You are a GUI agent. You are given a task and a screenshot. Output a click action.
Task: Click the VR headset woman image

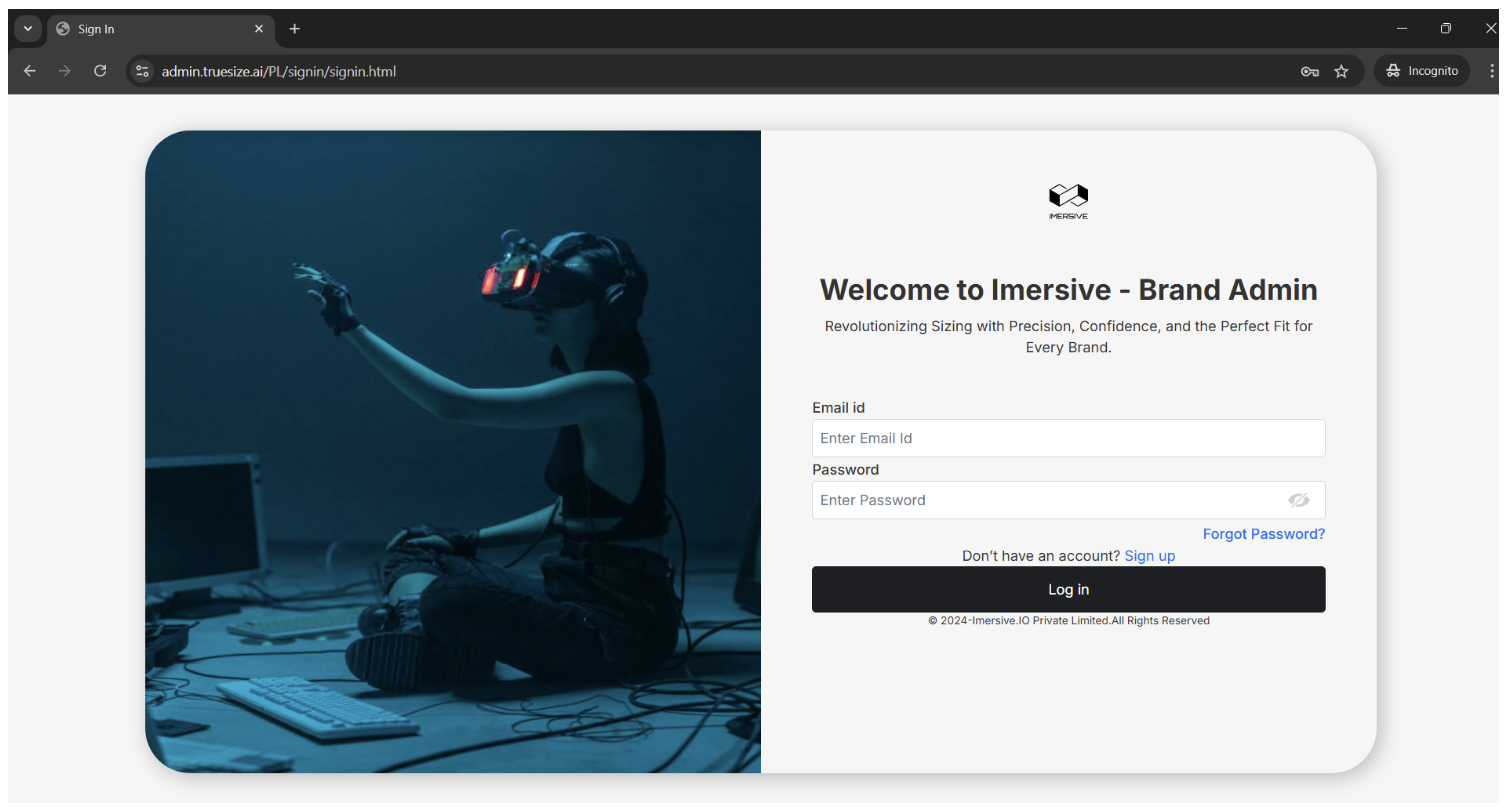(x=453, y=451)
